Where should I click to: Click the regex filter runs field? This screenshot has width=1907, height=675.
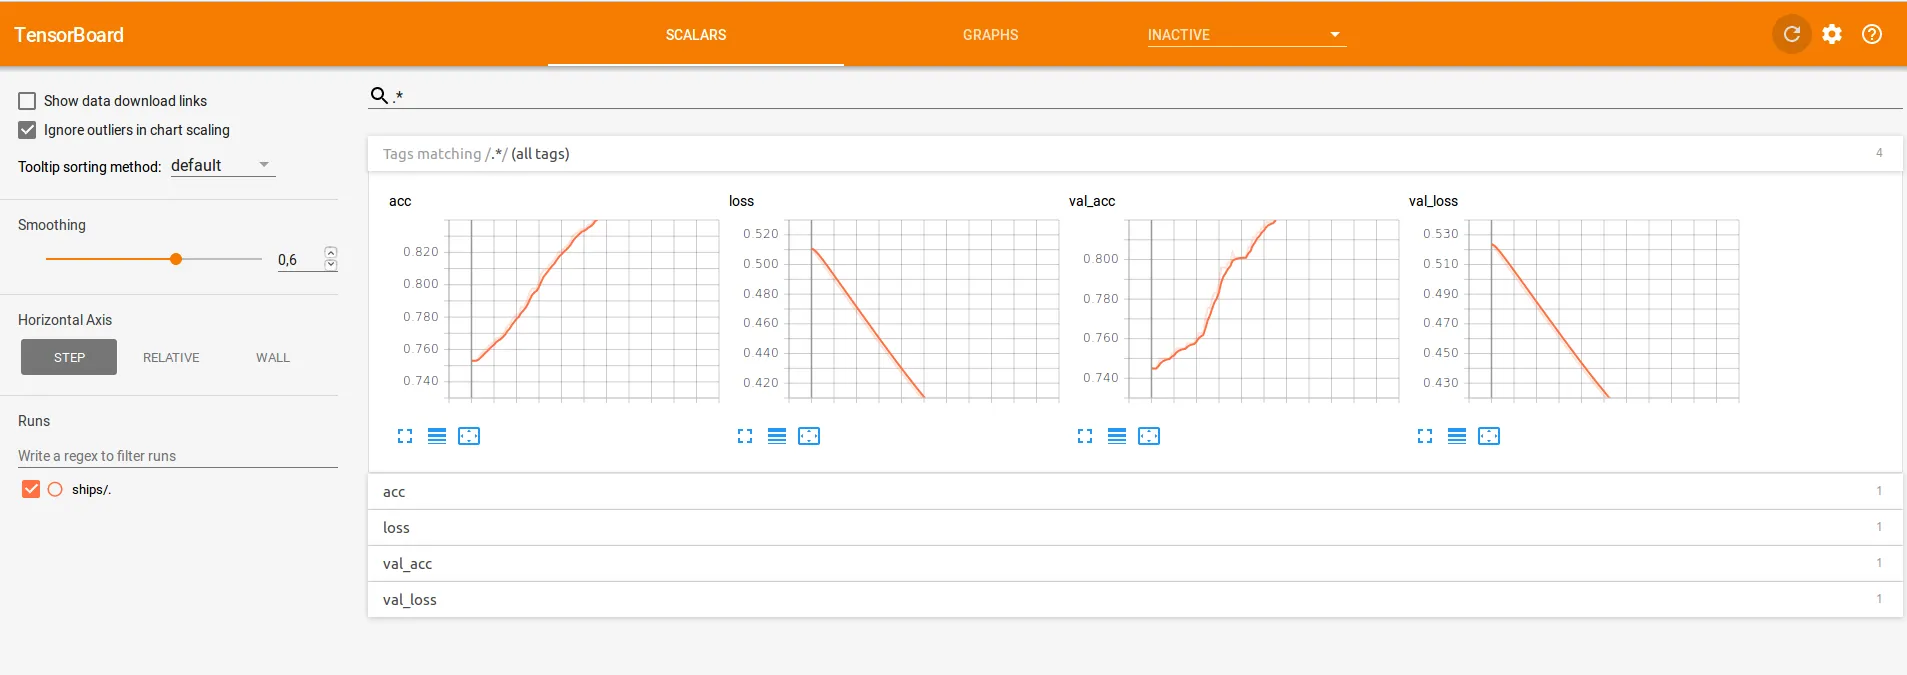coord(177,456)
